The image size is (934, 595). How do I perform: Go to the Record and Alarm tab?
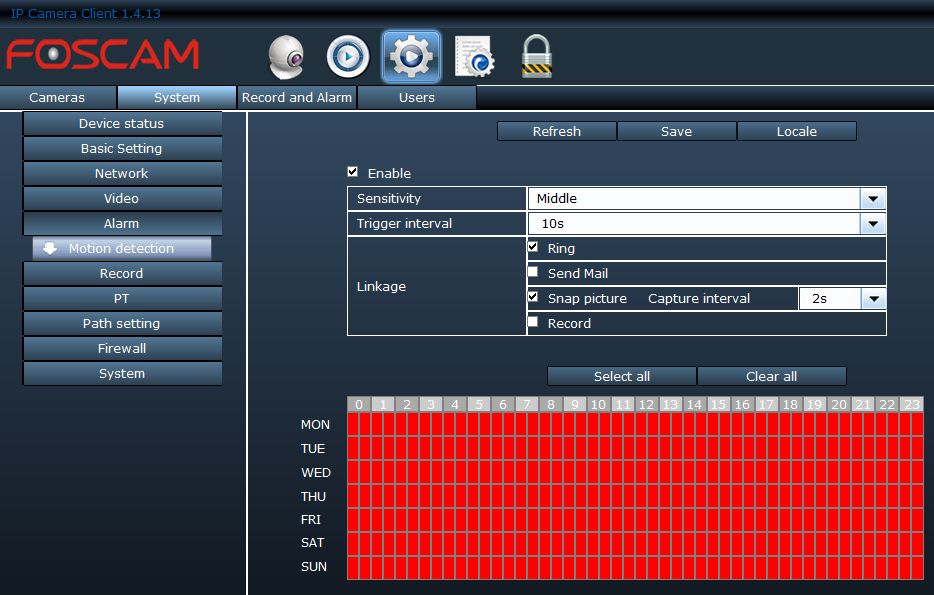297,97
